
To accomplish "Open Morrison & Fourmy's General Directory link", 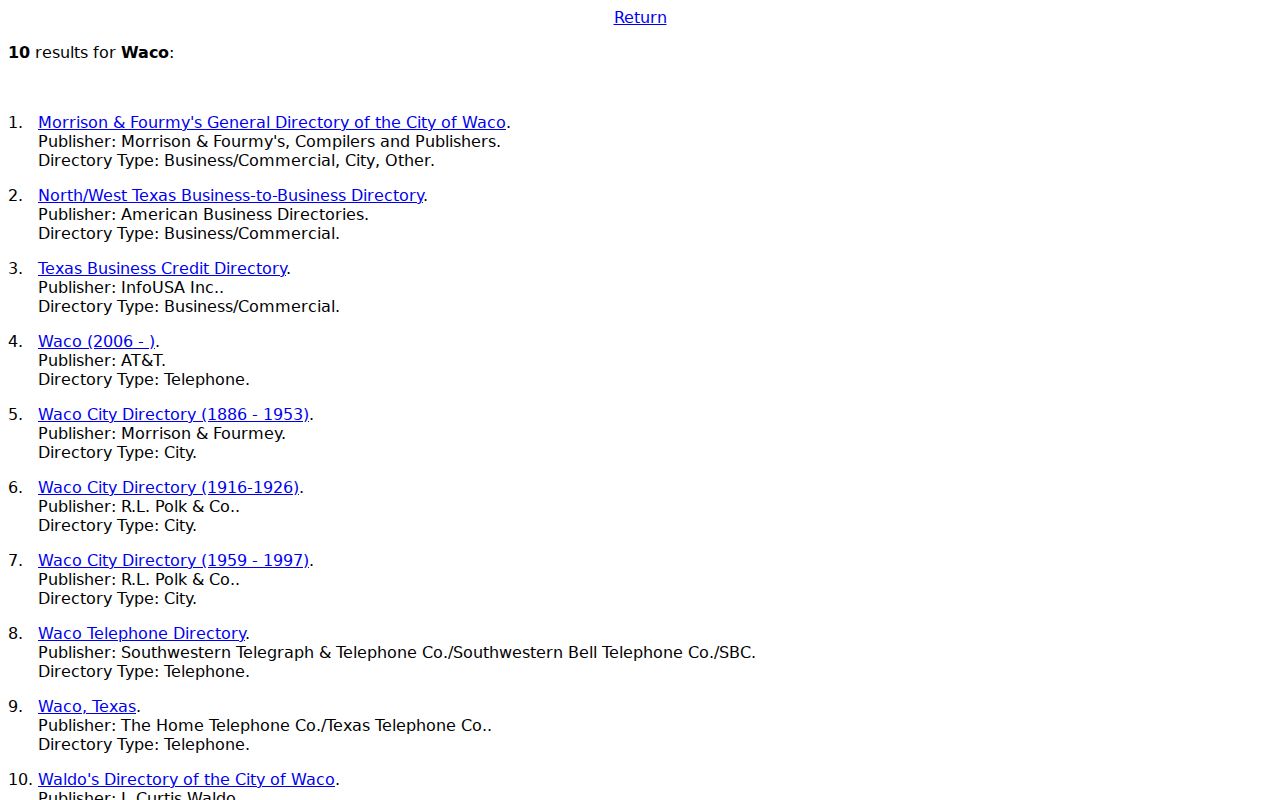I will (272, 122).
